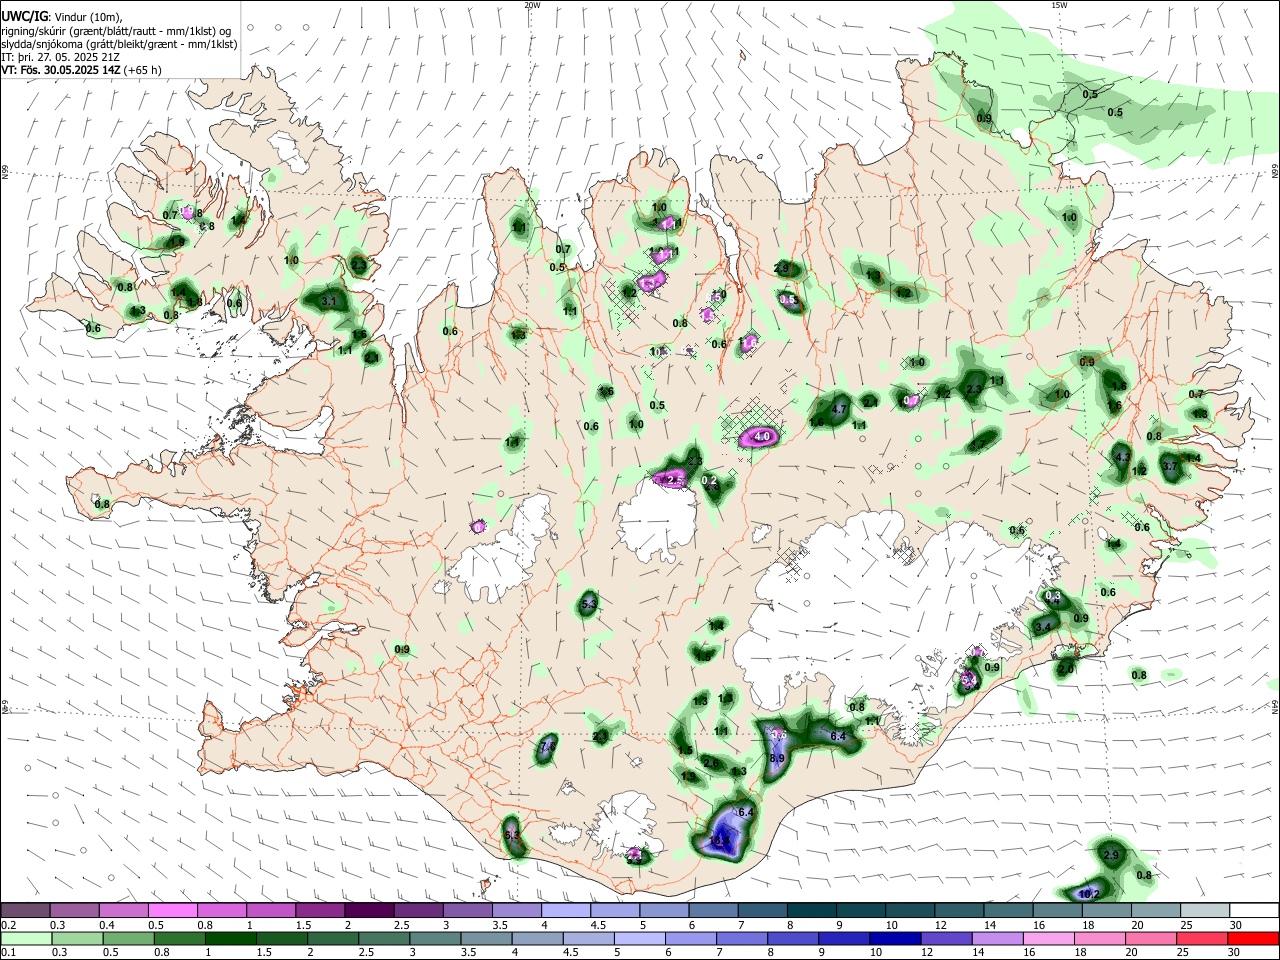Click the 4.0 value on pink snow cell
Screen dimensions: 1280x960
pos(762,437)
